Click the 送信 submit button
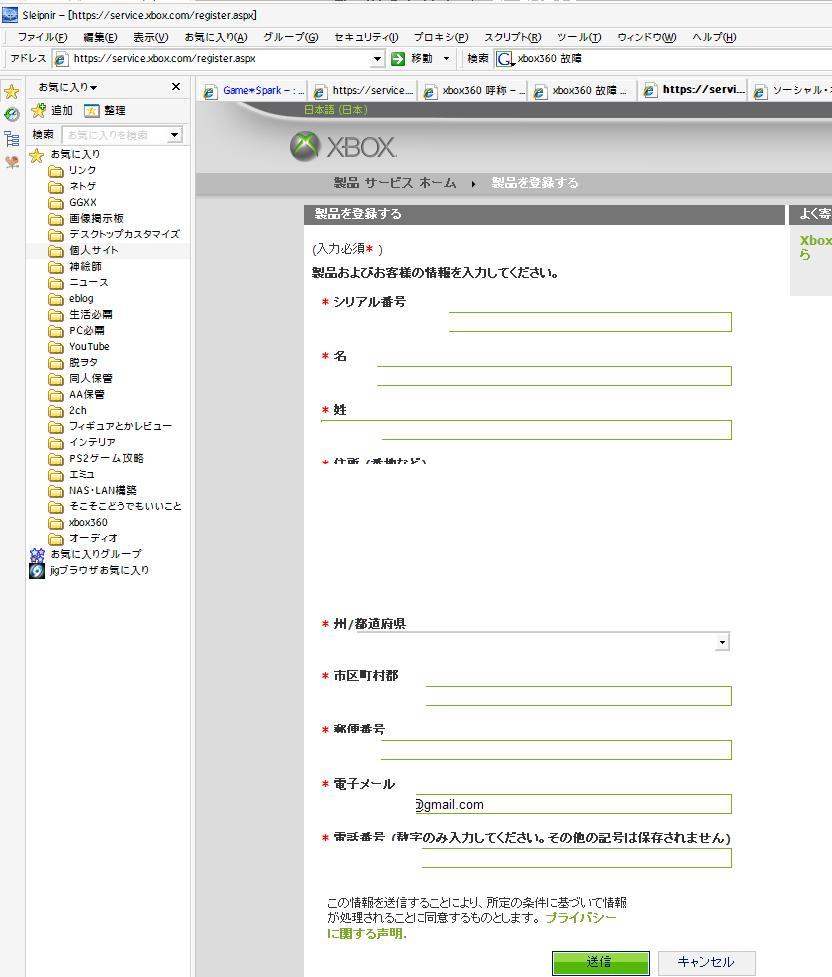This screenshot has height=977, width=832. tap(601, 963)
